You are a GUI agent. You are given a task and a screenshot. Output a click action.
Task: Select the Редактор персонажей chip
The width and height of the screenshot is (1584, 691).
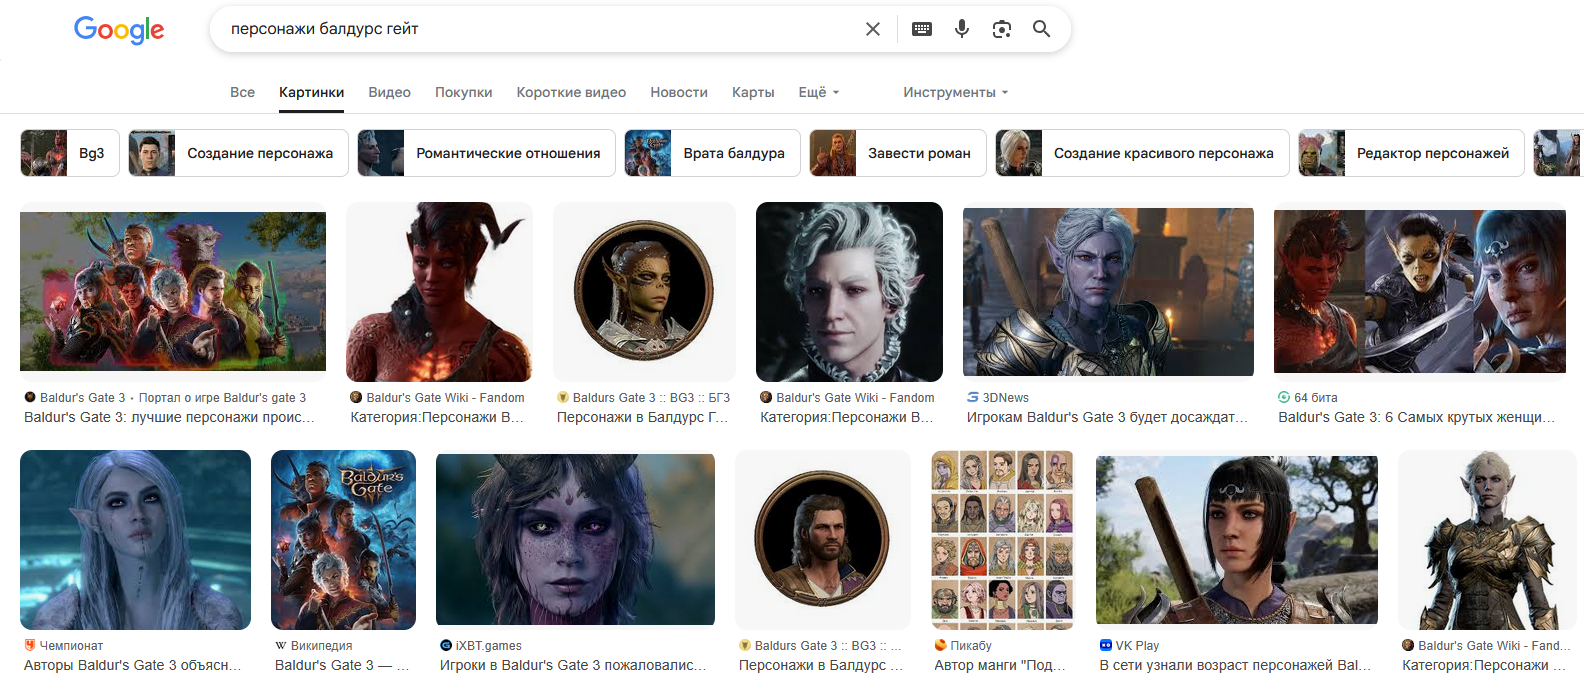point(1411,153)
